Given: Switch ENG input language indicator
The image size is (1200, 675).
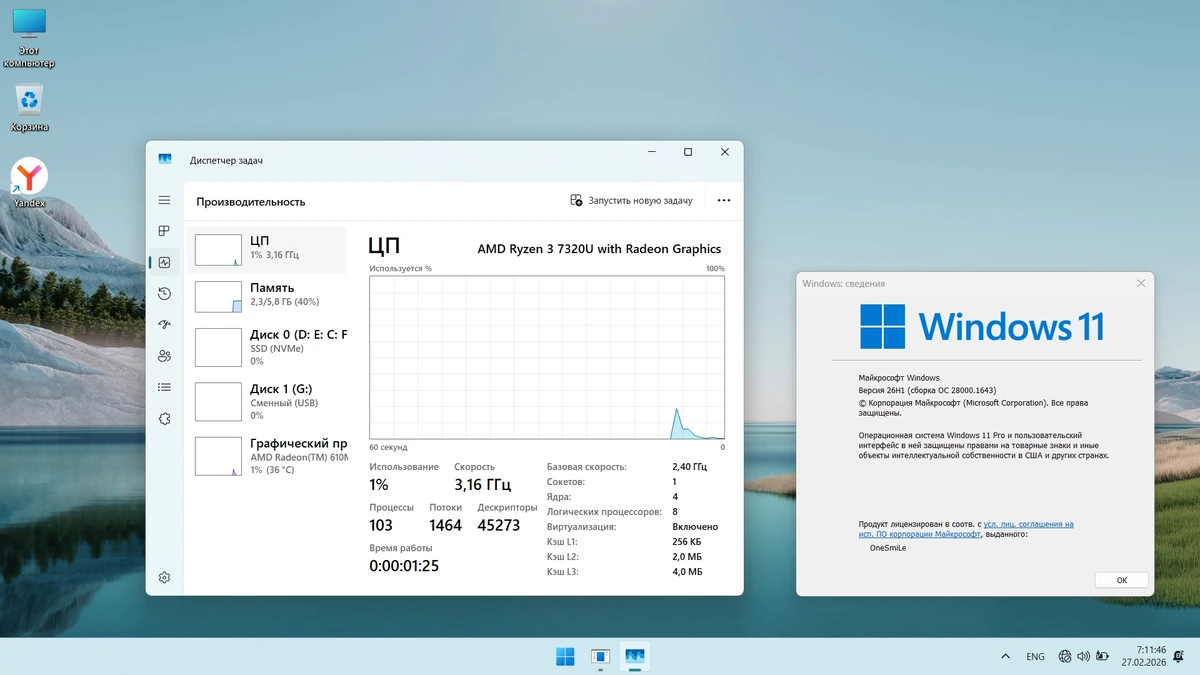Looking at the screenshot, I should coord(1035,657).
